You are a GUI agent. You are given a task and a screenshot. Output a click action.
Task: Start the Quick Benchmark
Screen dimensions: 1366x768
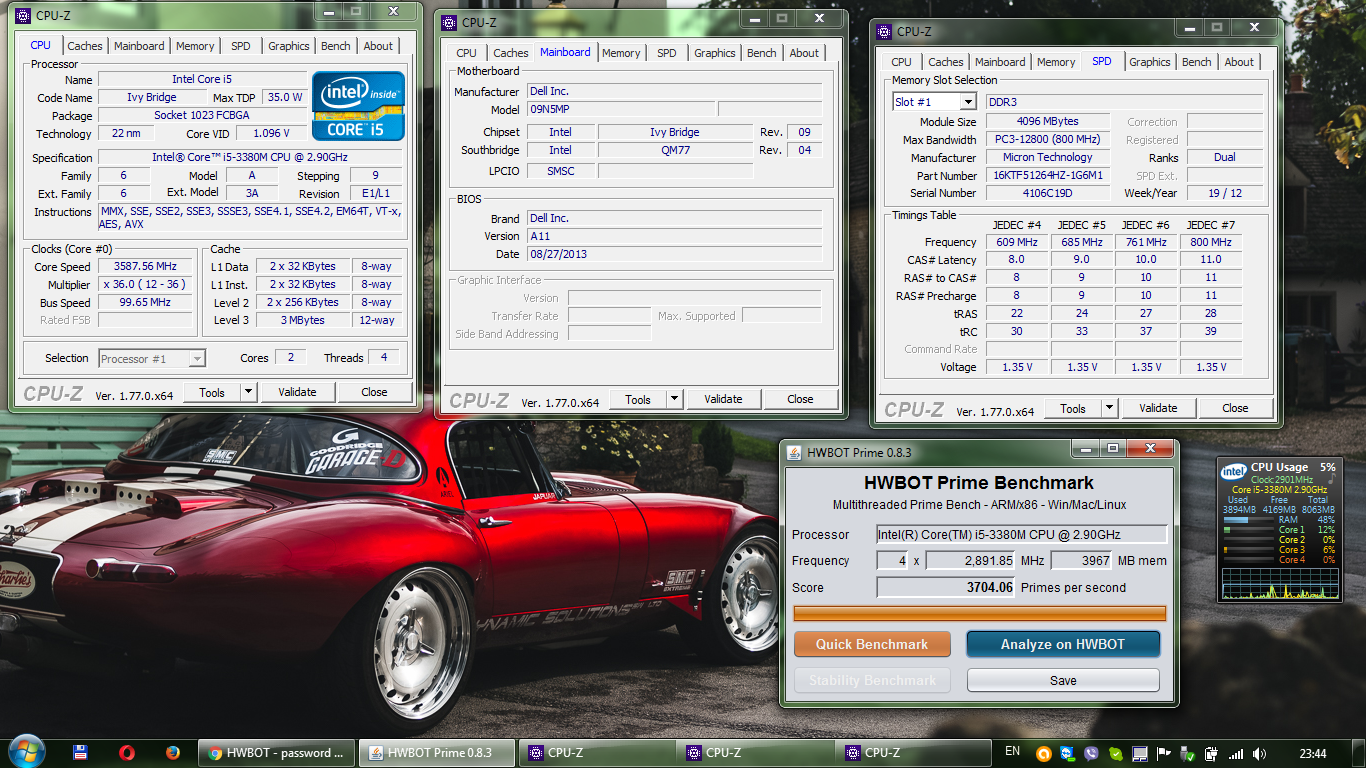tap(872, 644)
